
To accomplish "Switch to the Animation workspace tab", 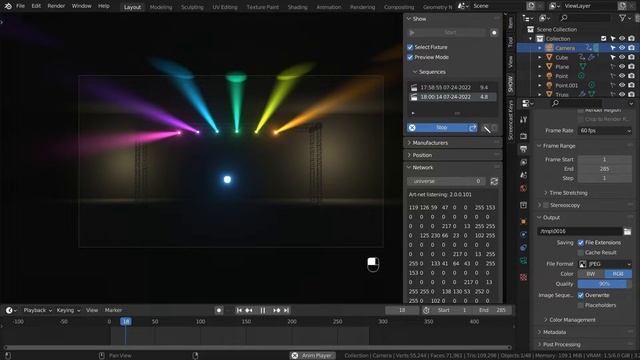I will [x=329, y=7].
